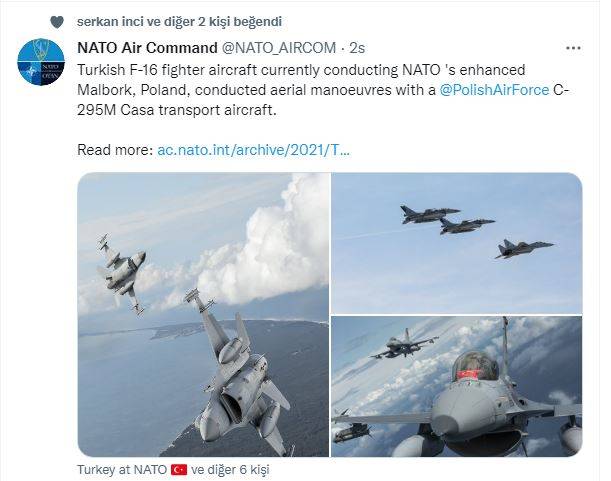
Task: Click the tweet body text to expand
Action: point(323,90)
